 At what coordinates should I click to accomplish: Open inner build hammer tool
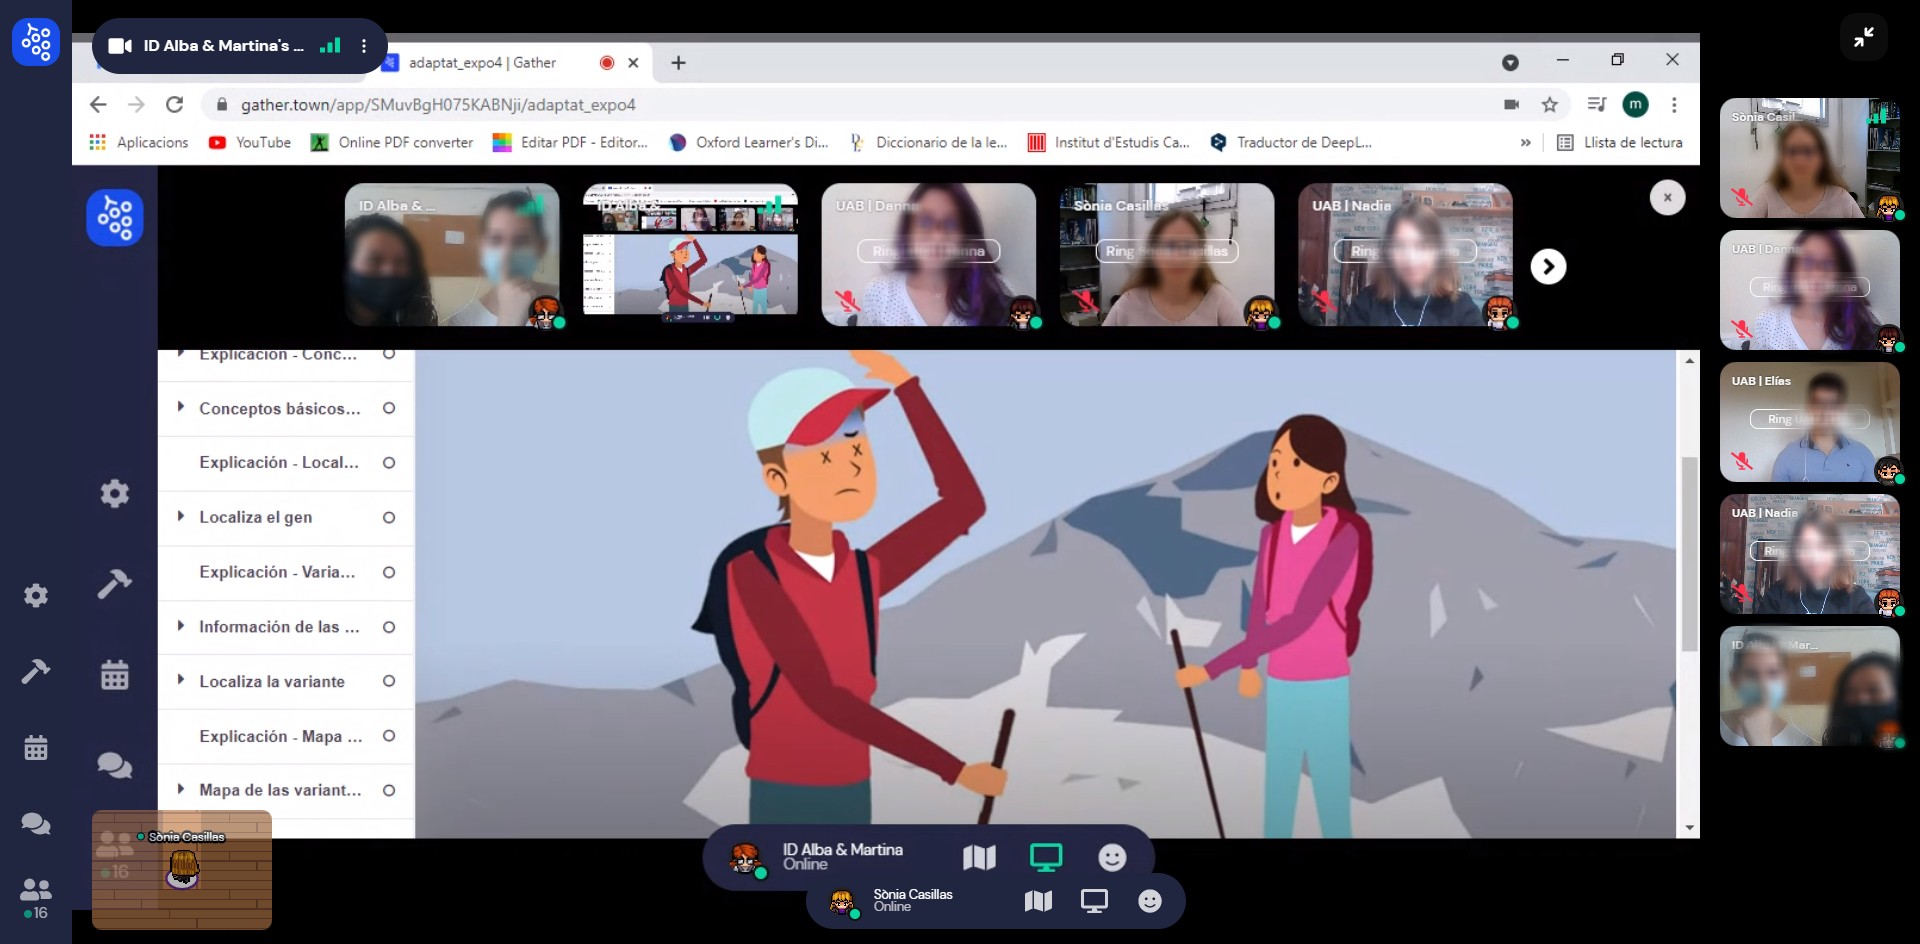[114, 584]
